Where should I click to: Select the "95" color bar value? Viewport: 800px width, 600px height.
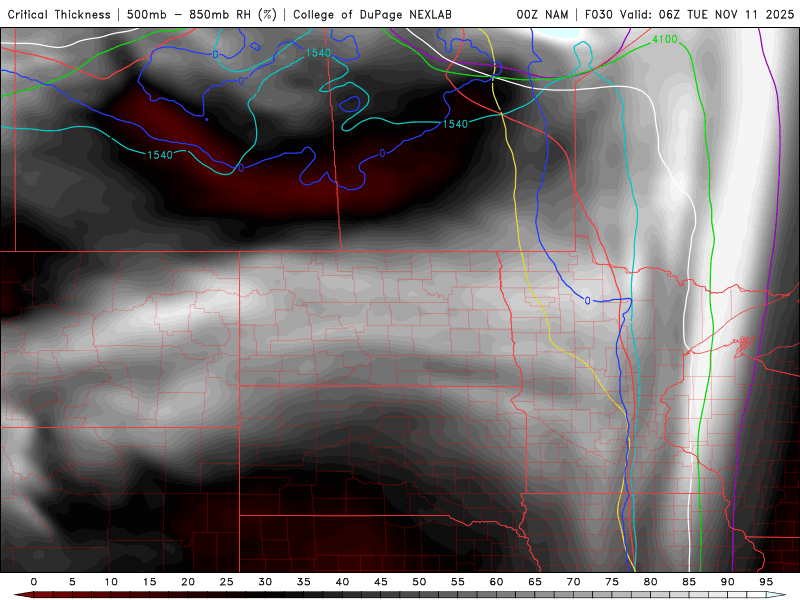pos(766,582)
